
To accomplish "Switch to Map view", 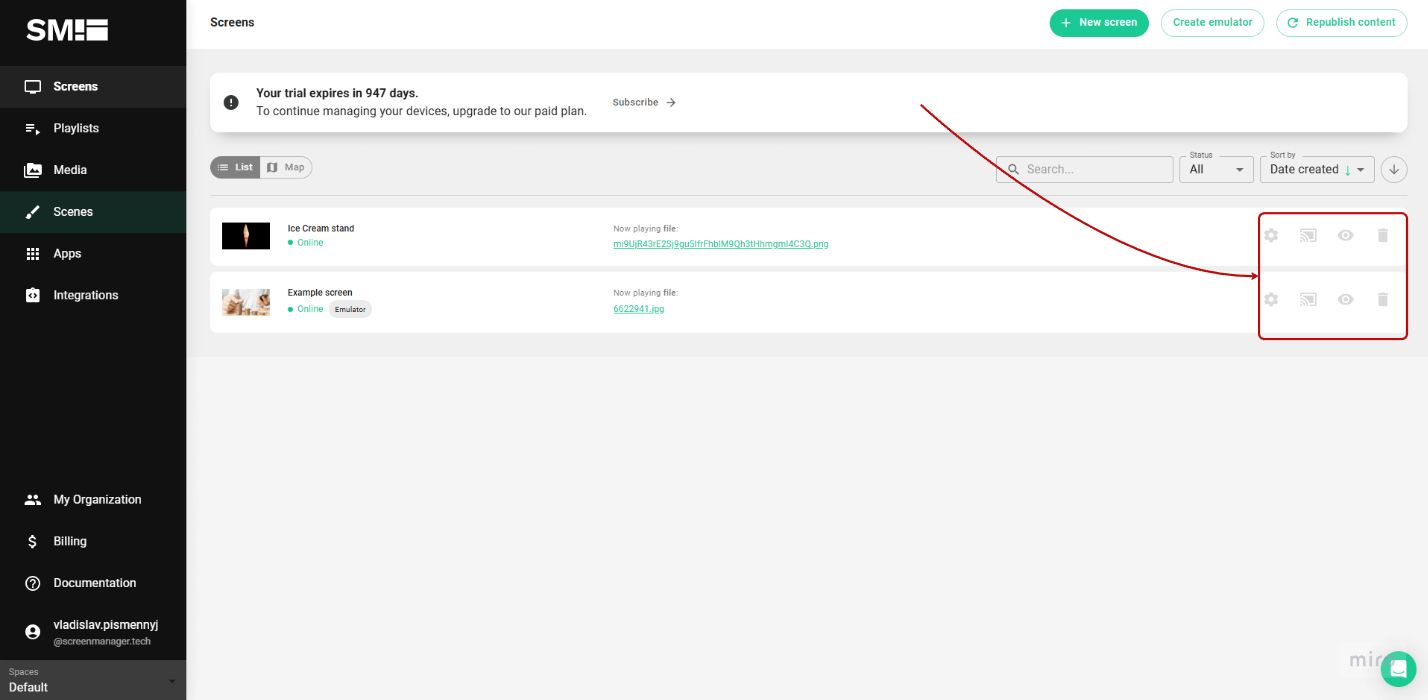I will click(286, 168).
